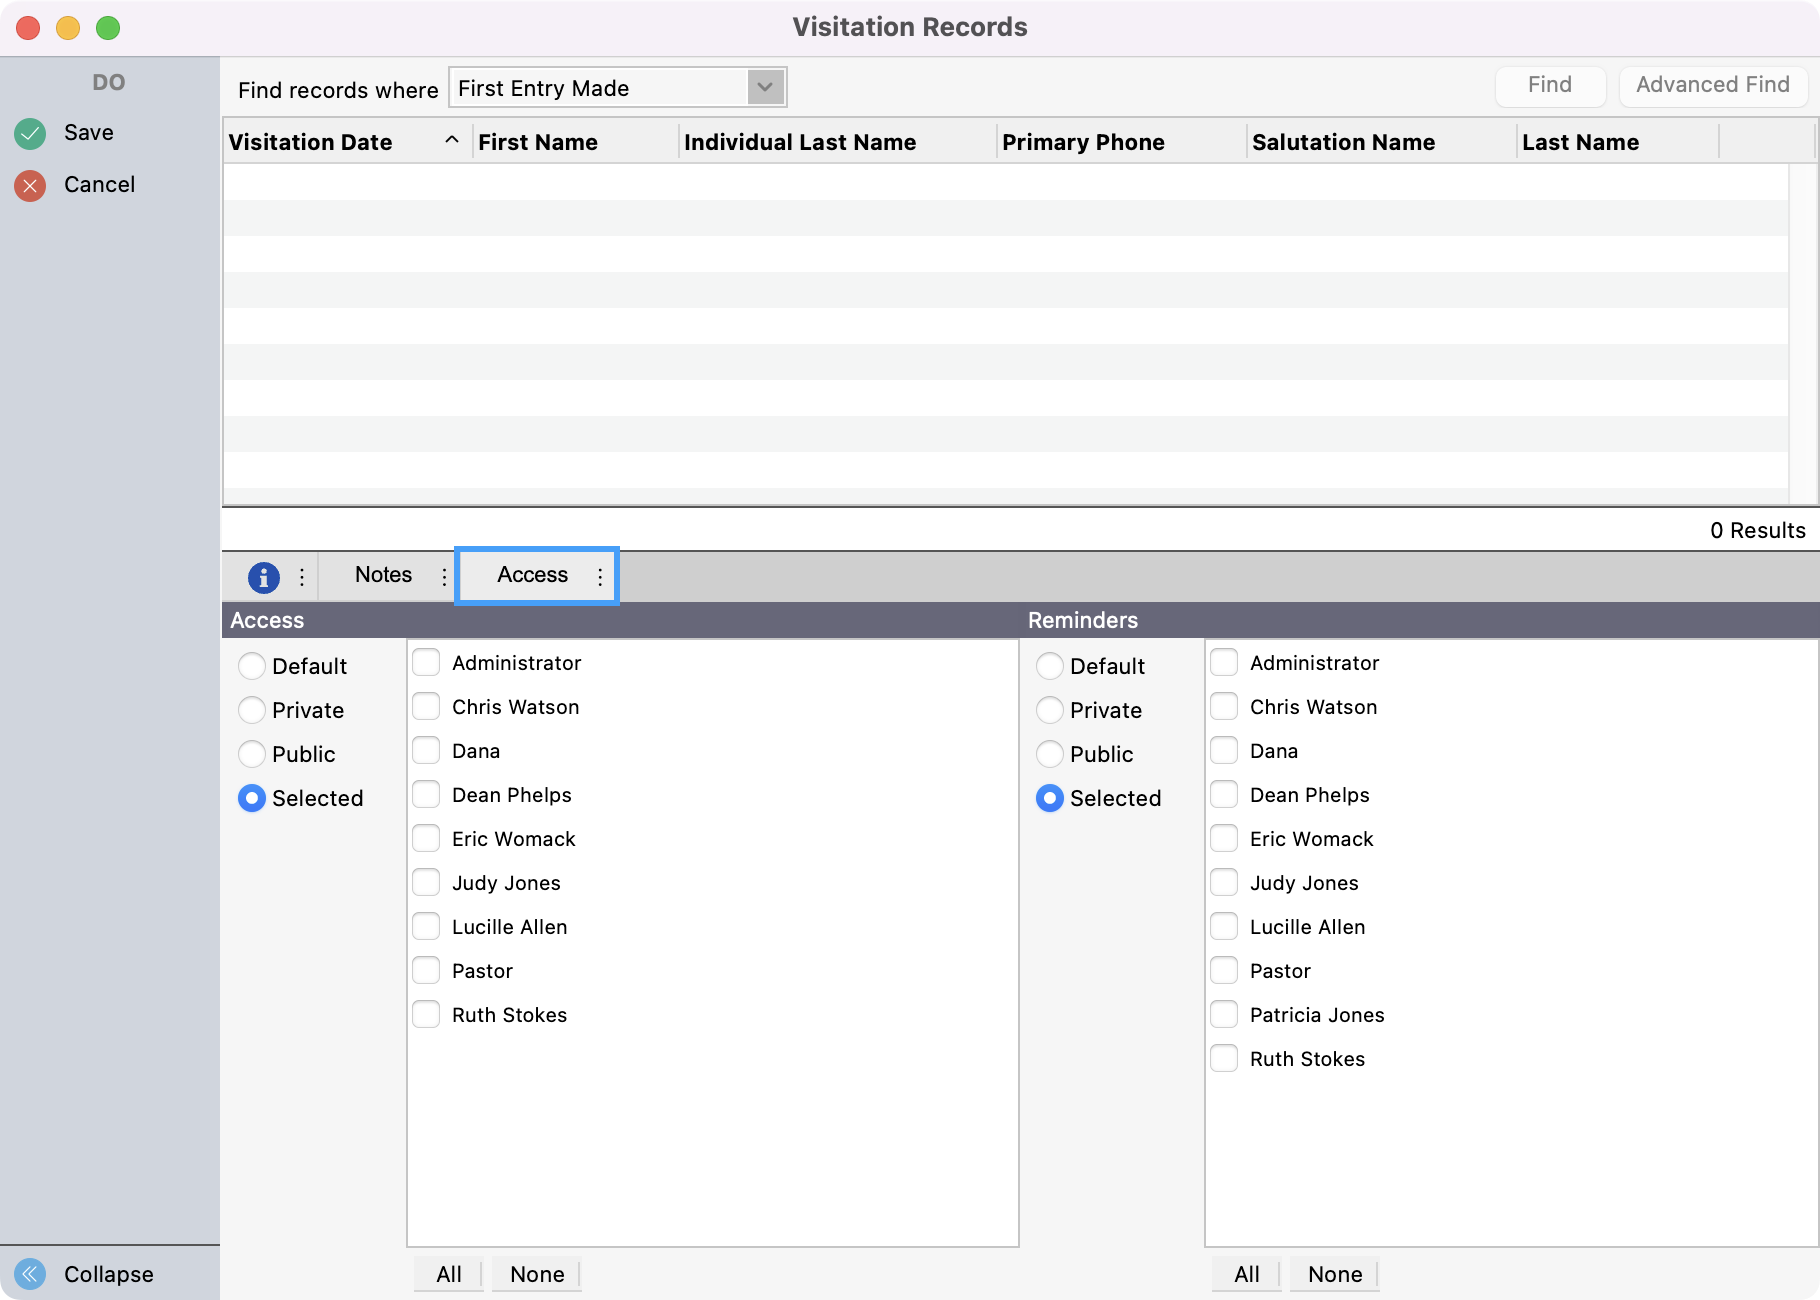This screenshot has width=1820, height=1300.
Task: Check Administrator in the Access list
Action: pyautogui.click(x=425, y=662)
